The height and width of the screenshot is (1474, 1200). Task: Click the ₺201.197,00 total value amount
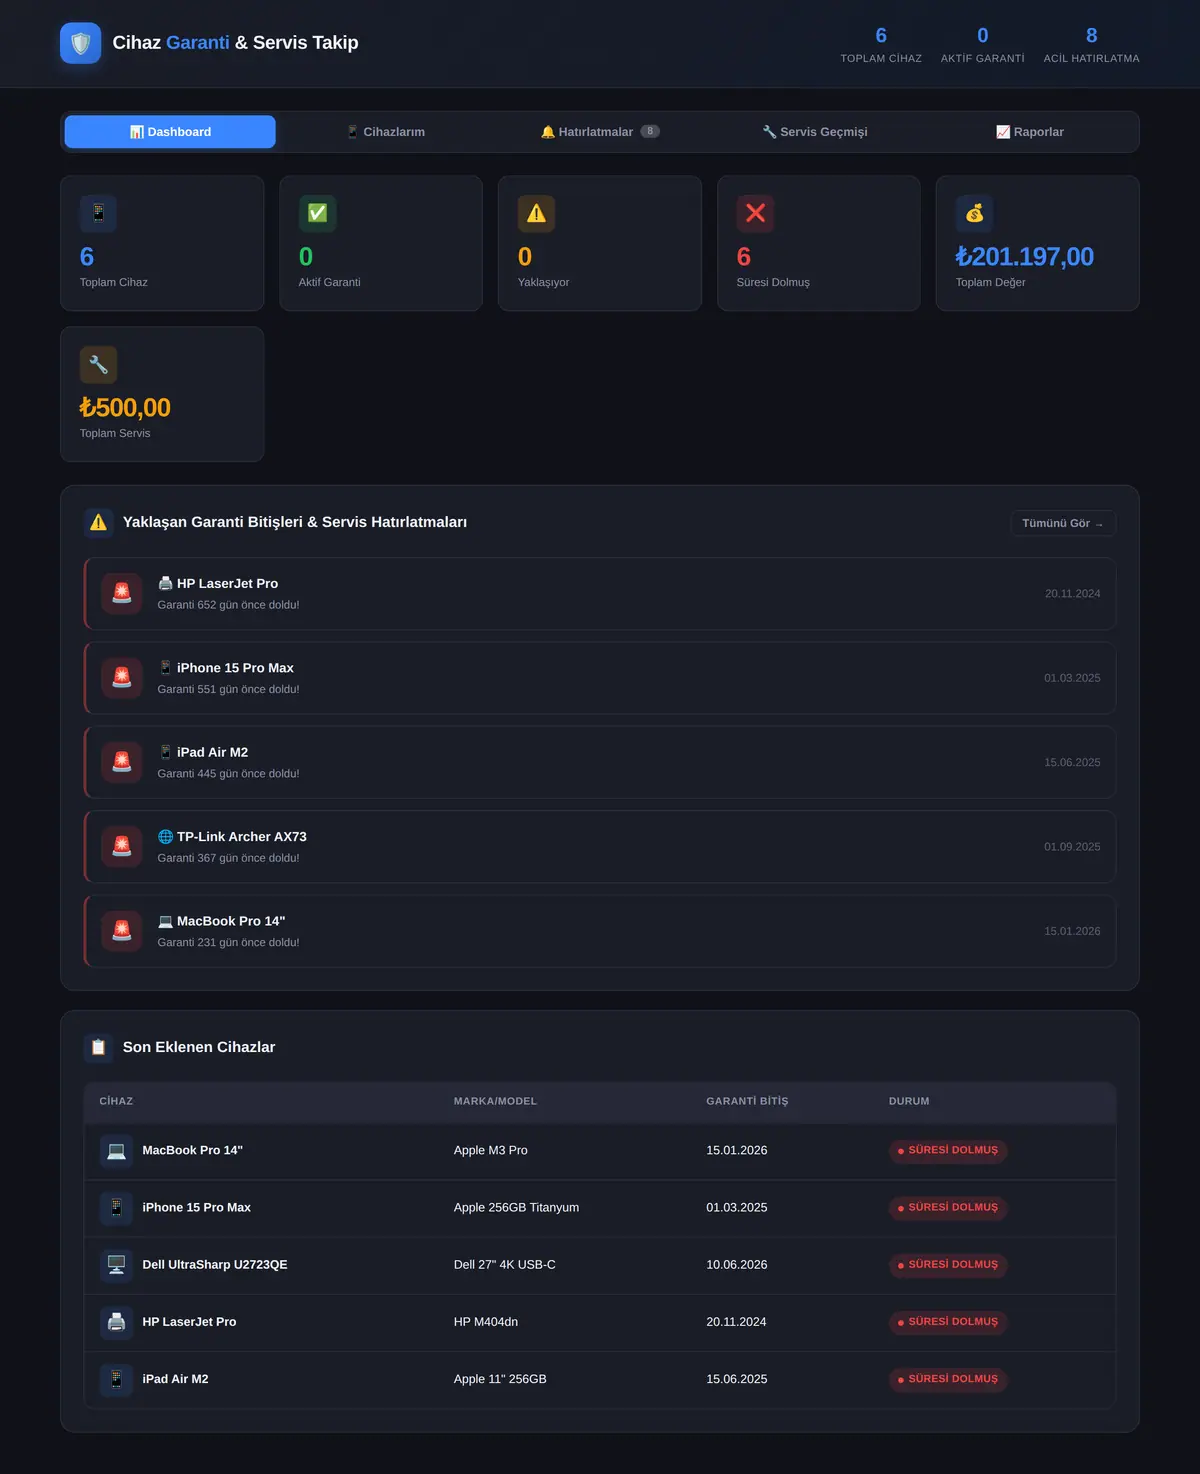pos(1024,257)
